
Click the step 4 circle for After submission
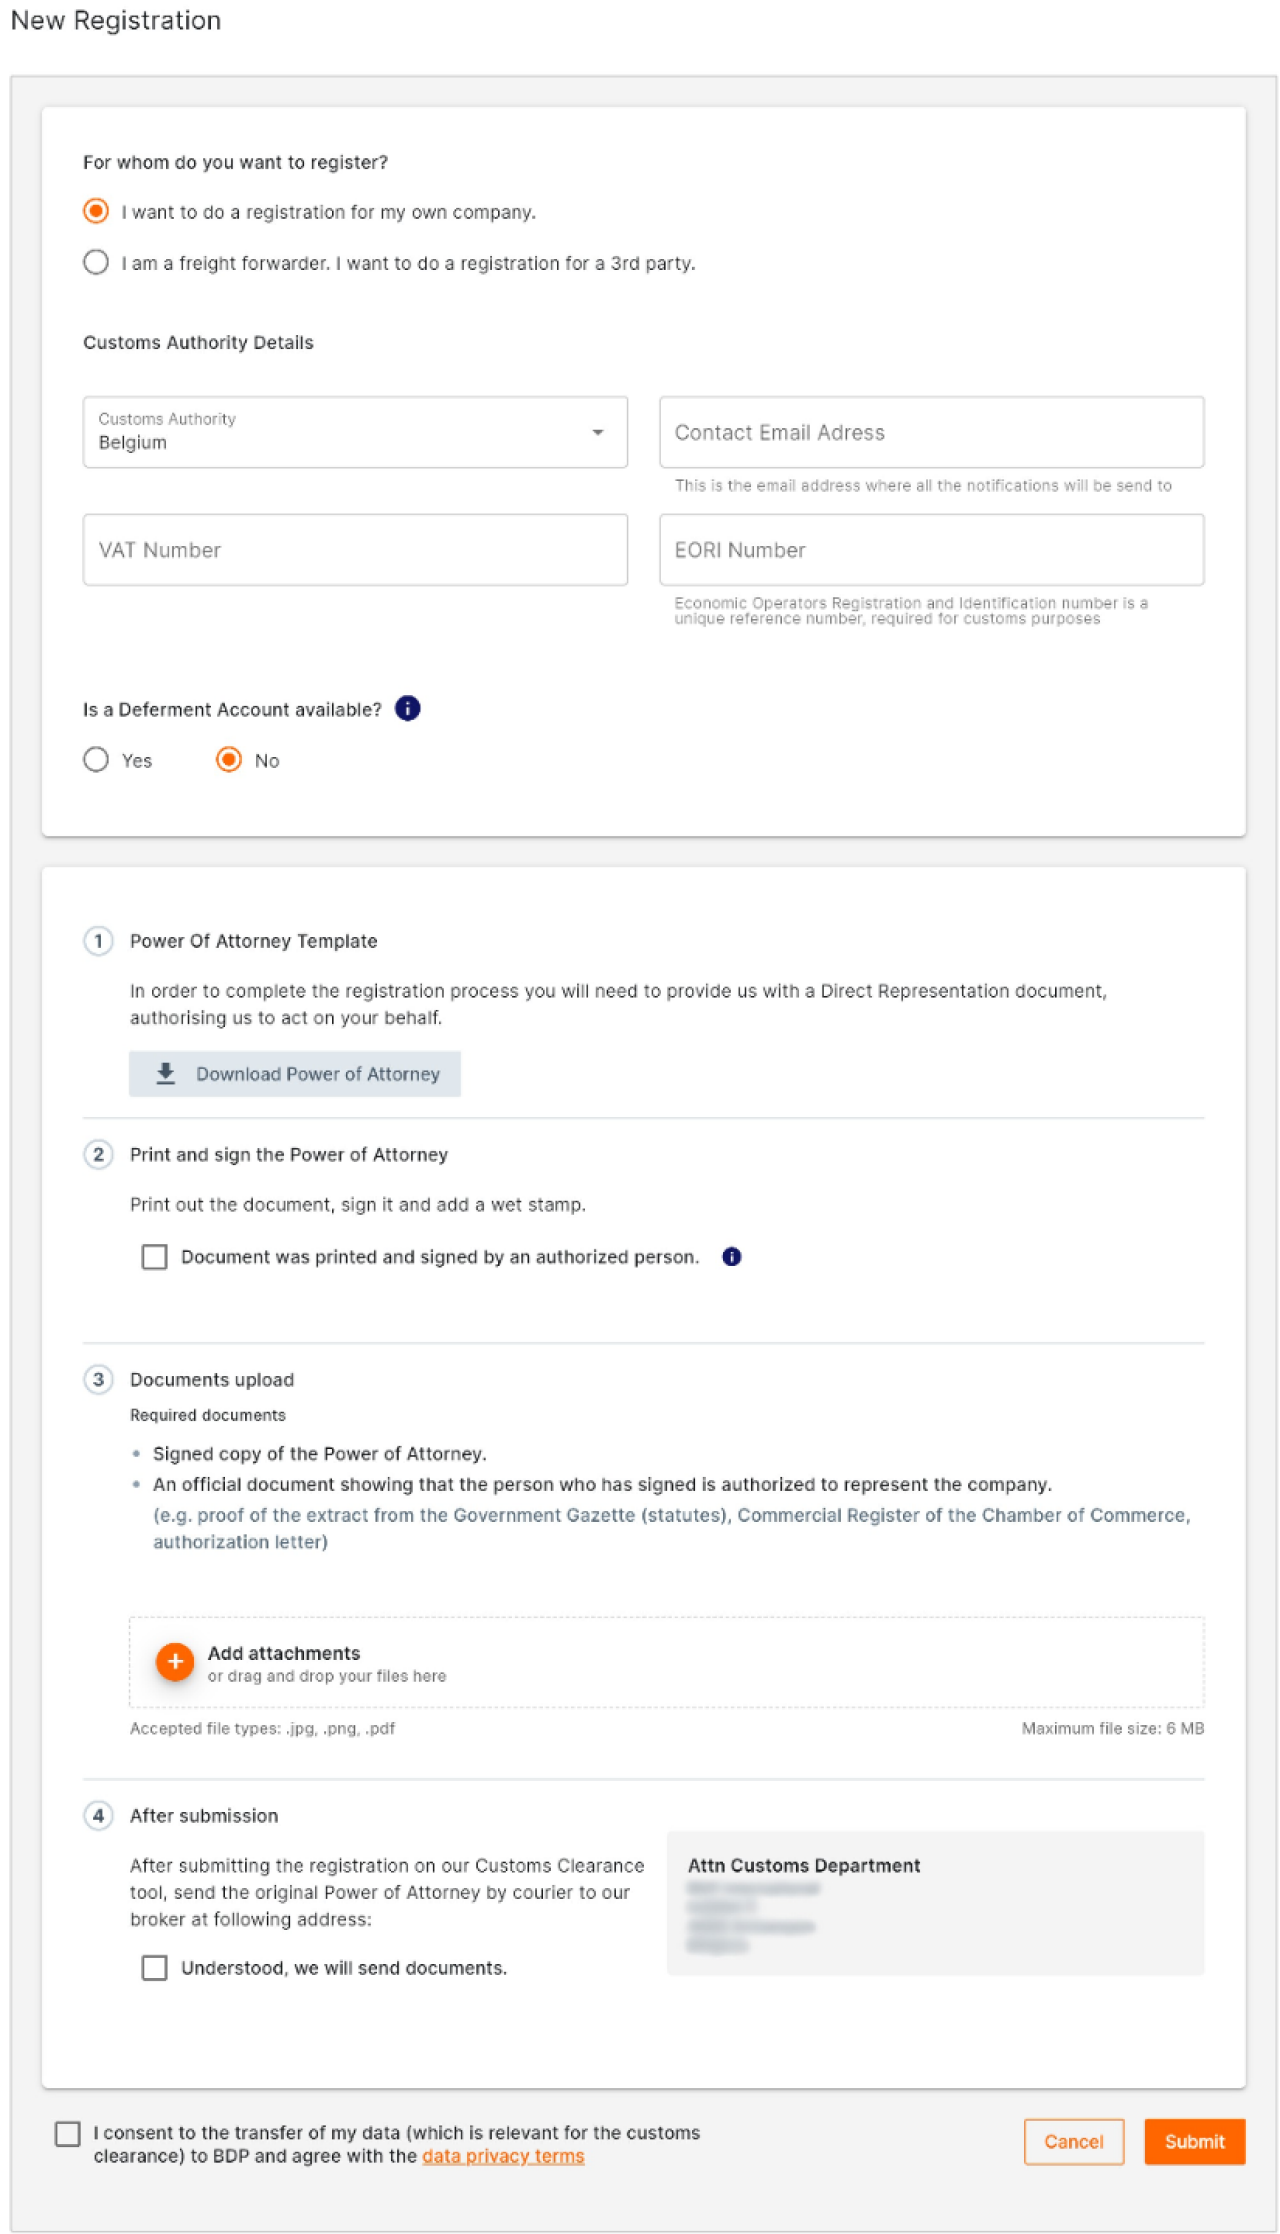[98, 1815]
